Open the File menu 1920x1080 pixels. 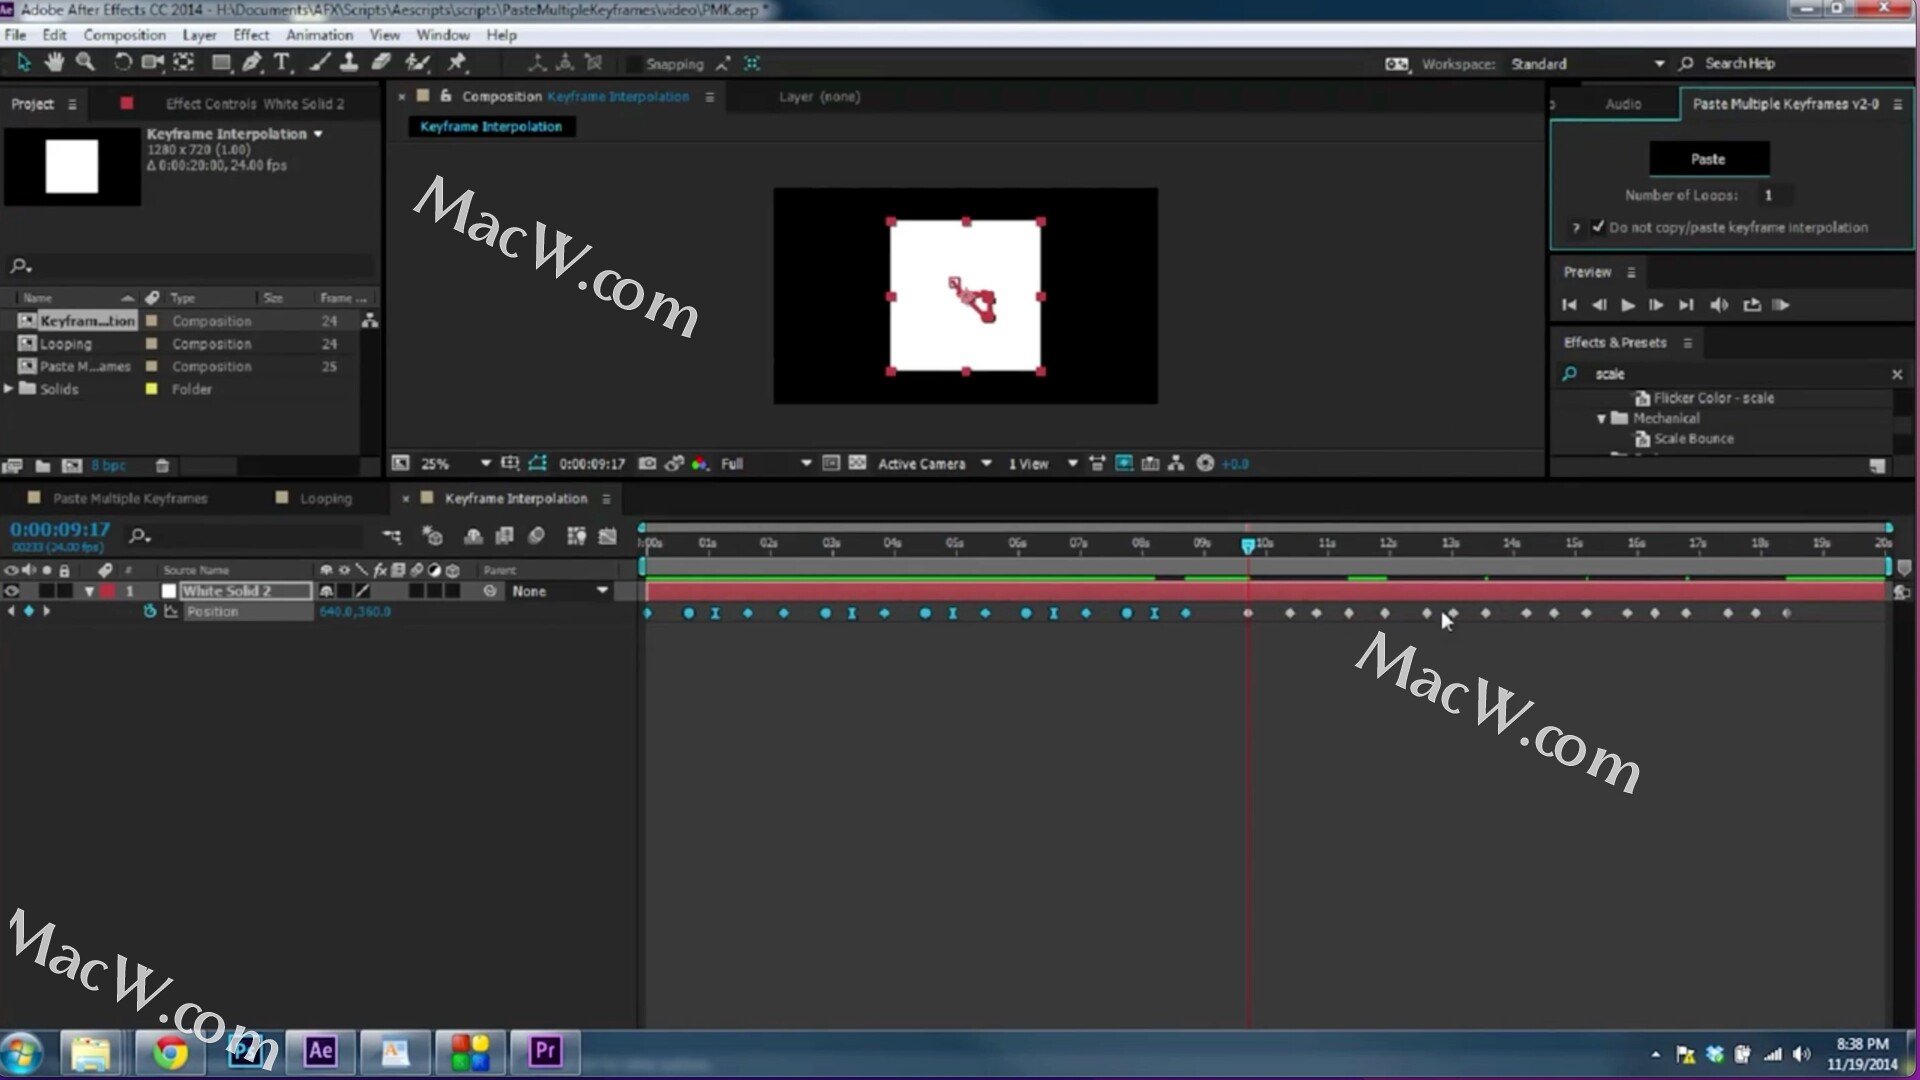(x=15, y=35)
